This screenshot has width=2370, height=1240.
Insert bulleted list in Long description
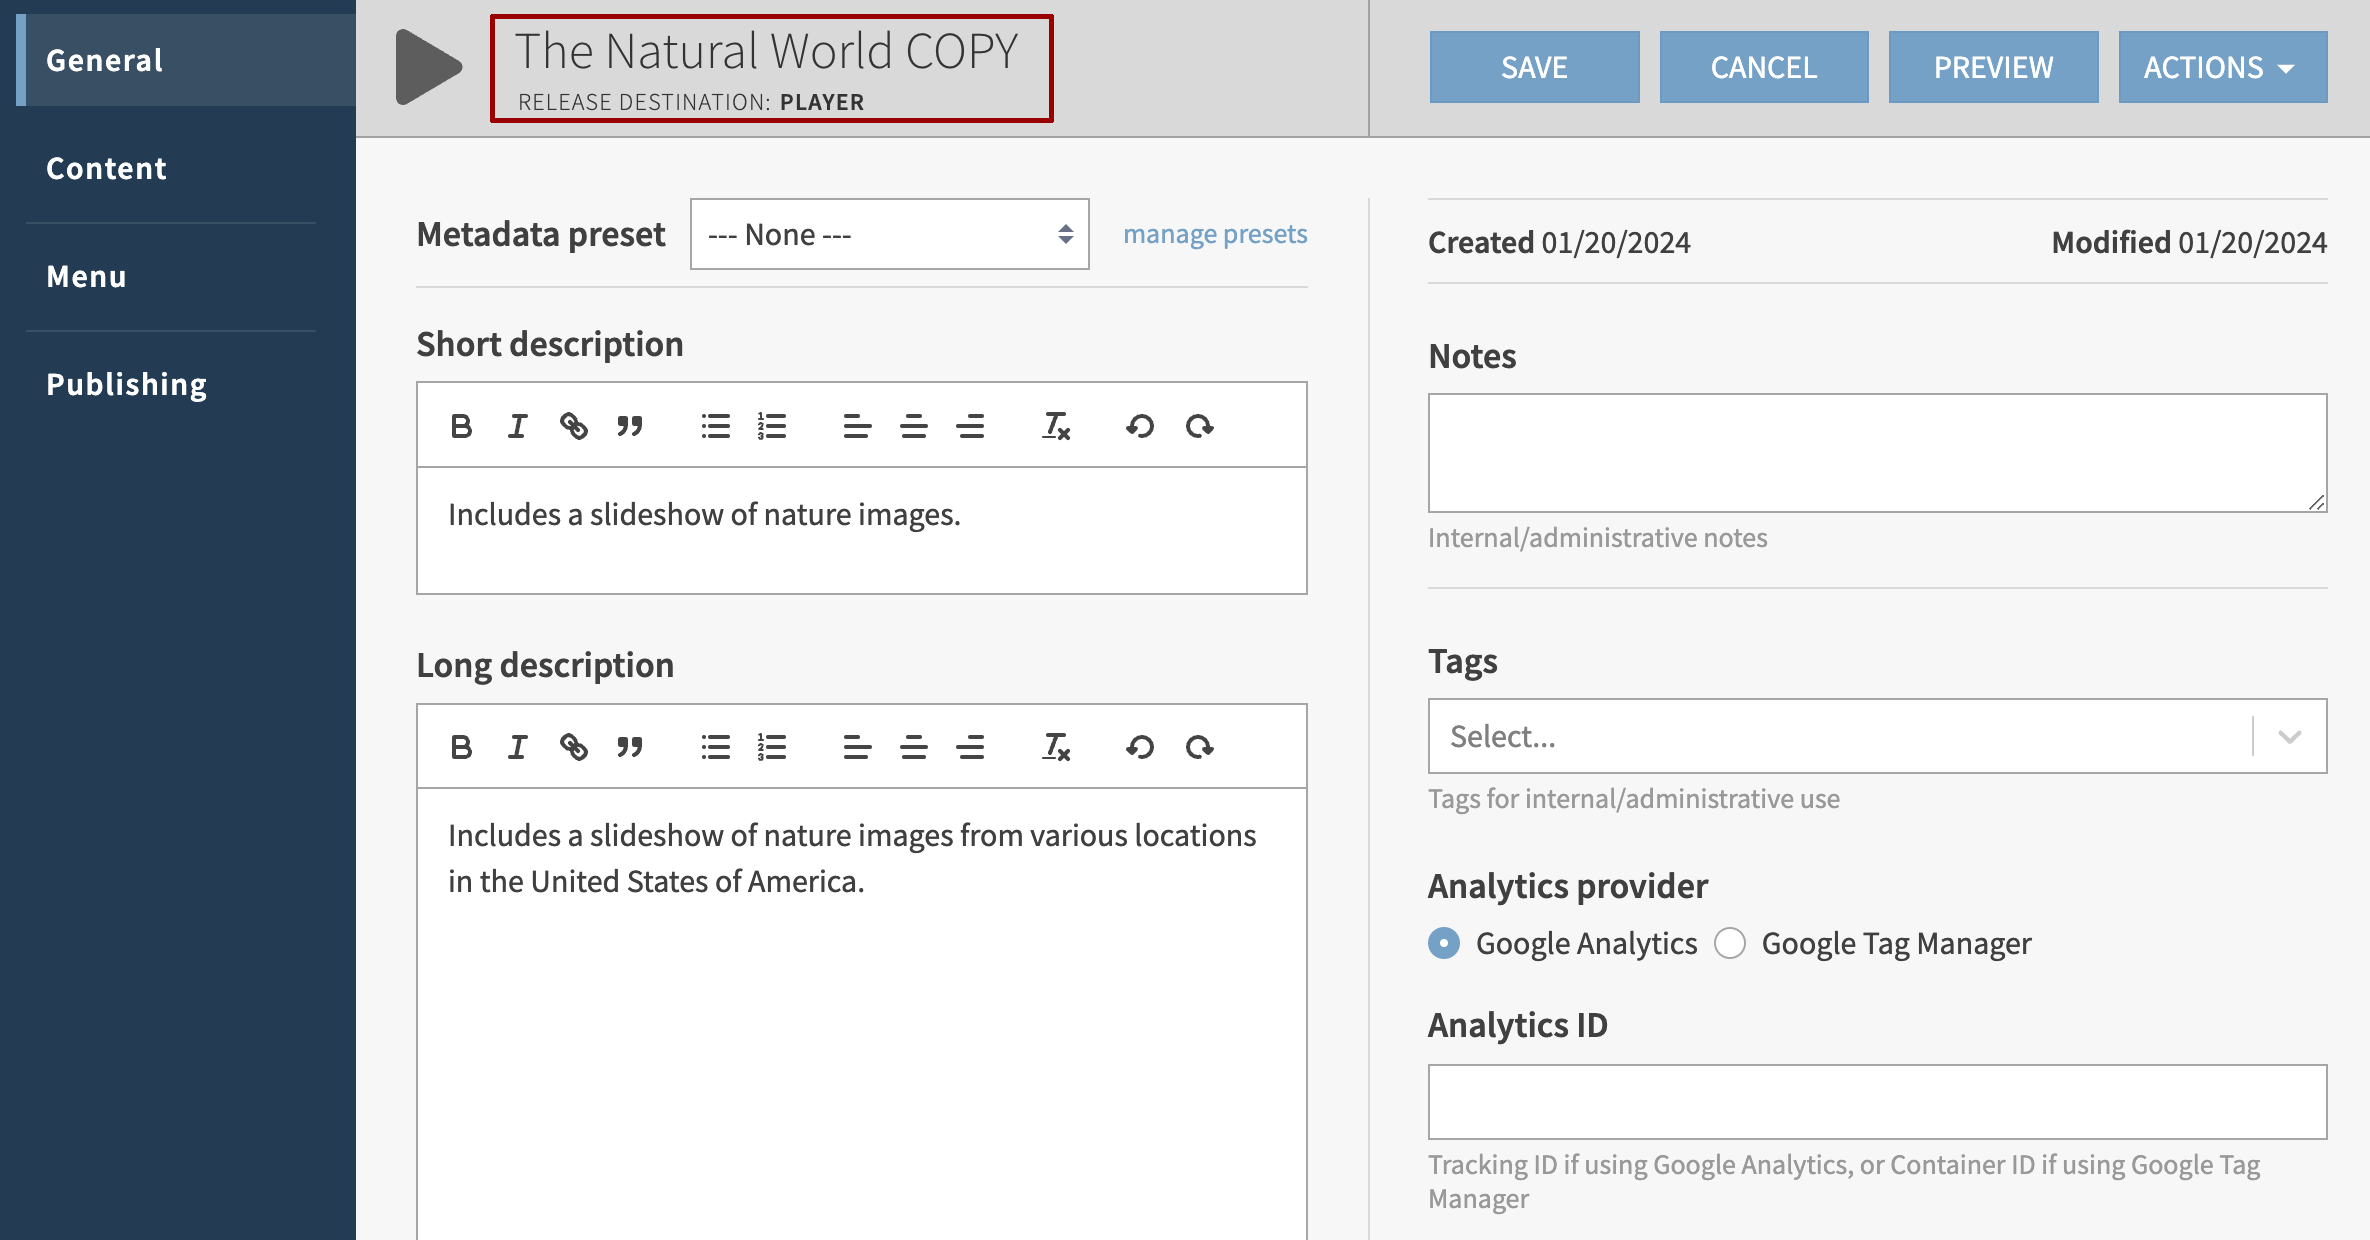pyautogui.click(x=715, y=747)
